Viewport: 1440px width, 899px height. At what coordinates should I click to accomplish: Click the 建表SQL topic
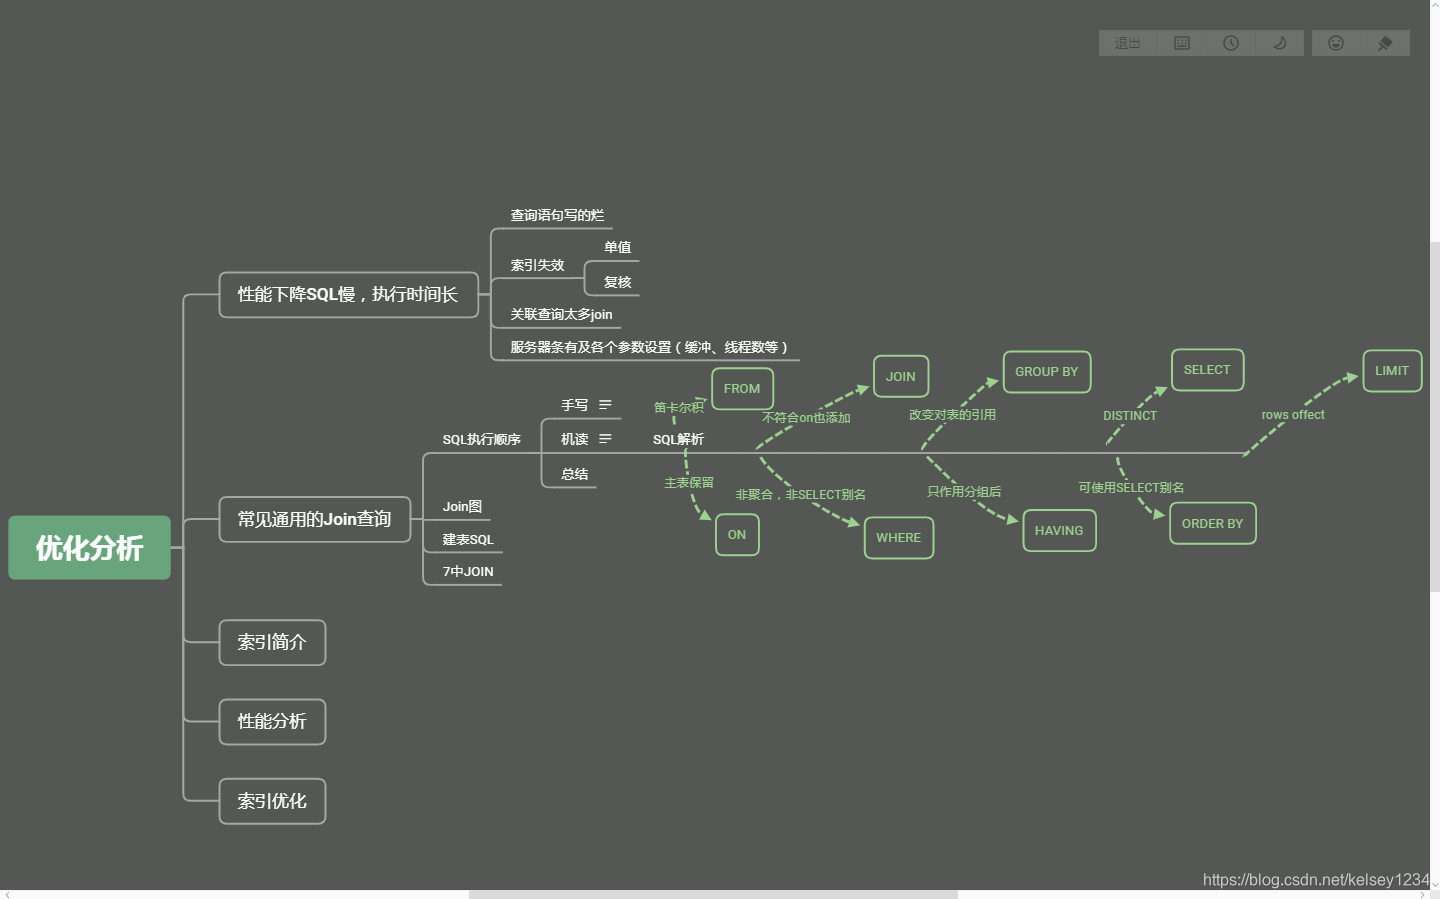point(469,539)
